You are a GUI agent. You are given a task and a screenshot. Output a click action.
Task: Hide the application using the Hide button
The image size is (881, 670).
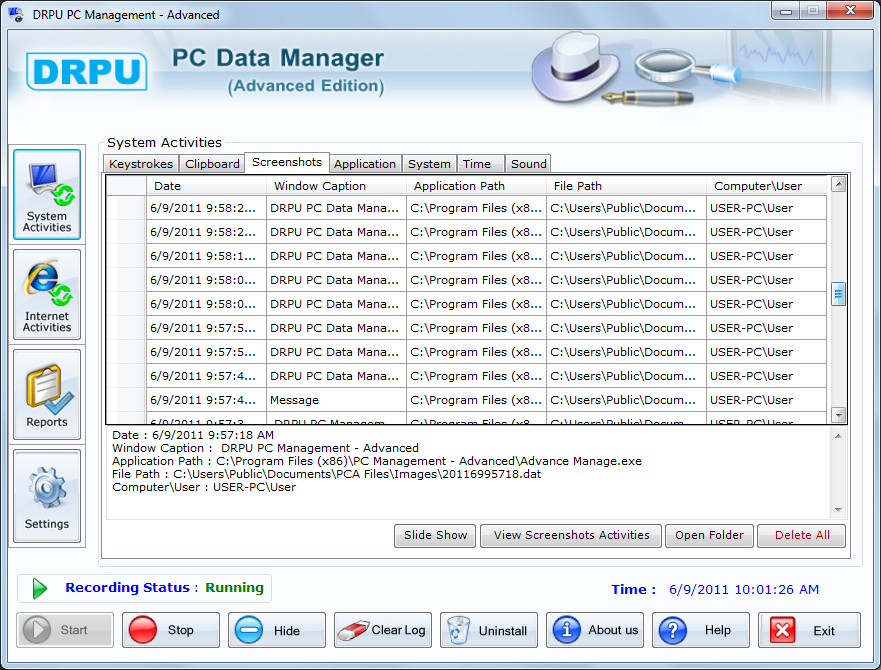(x=277, y=630)
